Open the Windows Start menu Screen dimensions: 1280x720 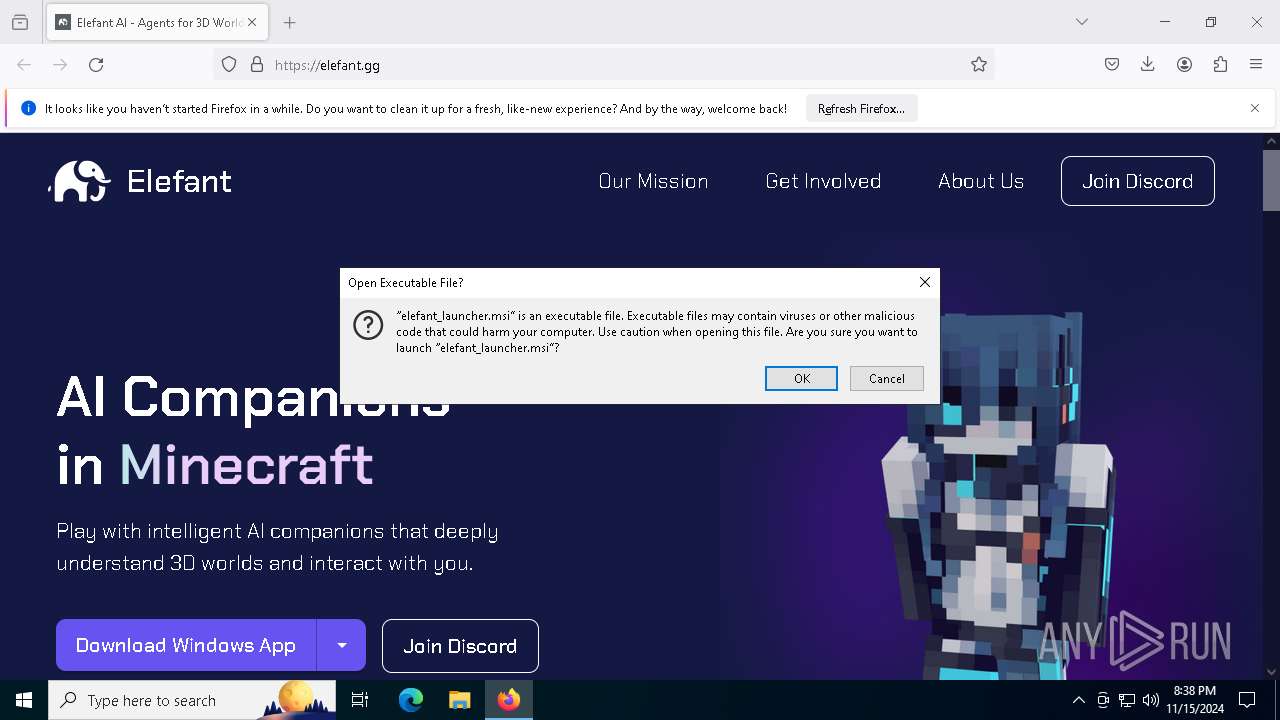[x=24, y=700]
